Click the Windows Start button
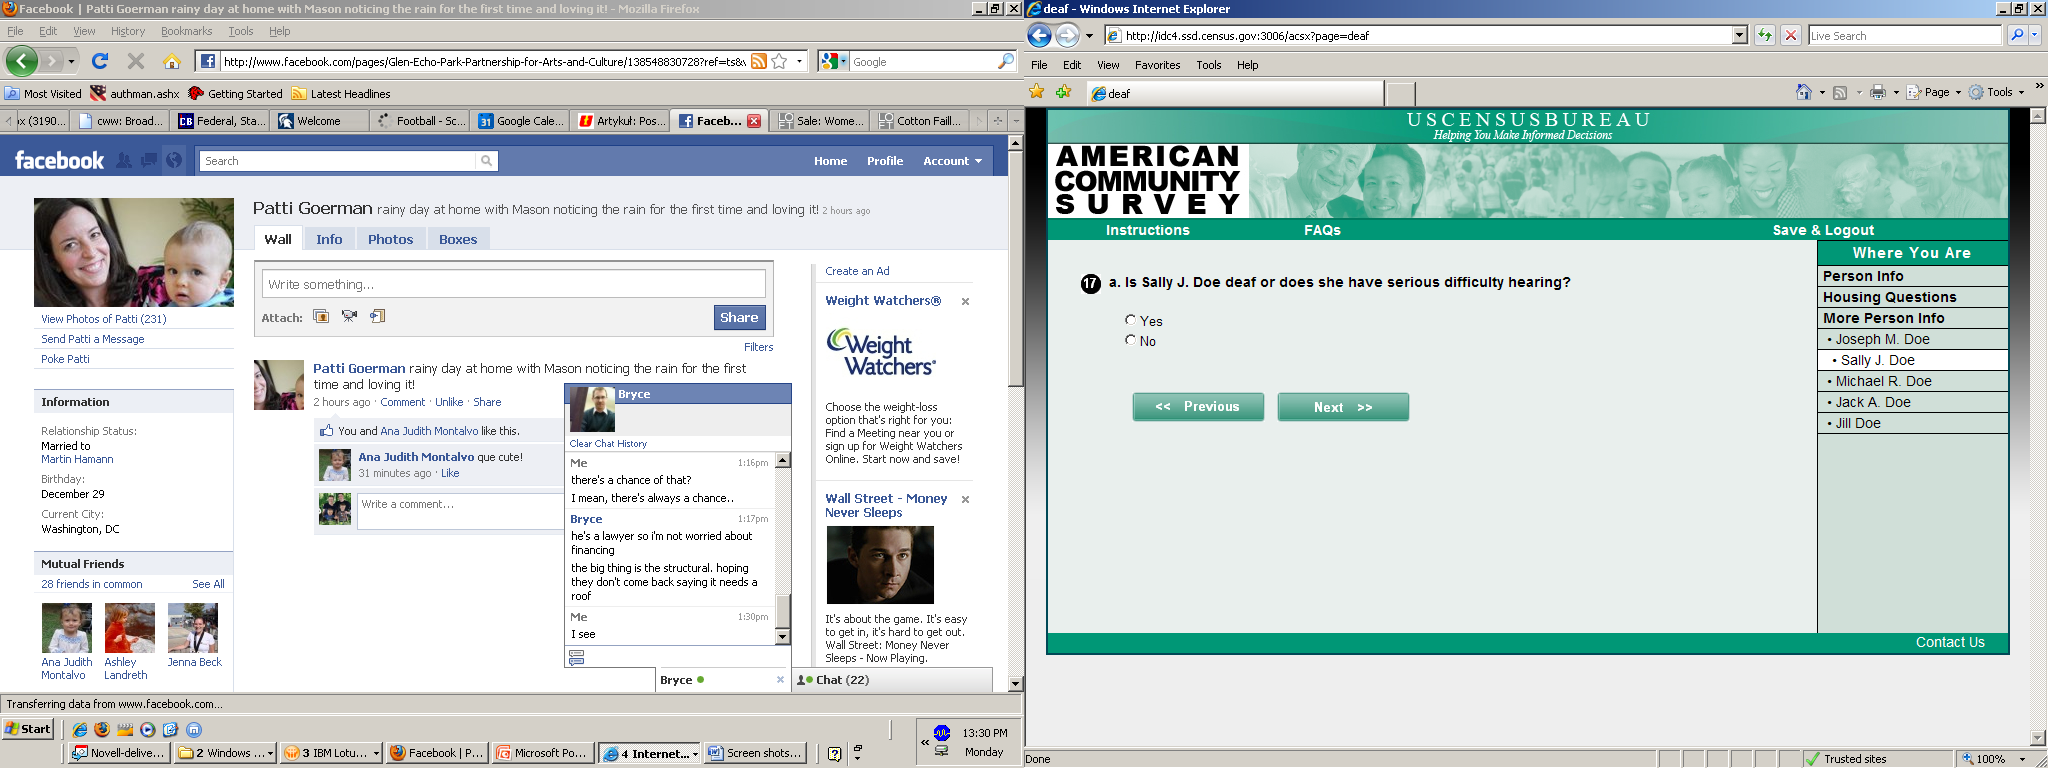The width and height of the screenshot is (2048, 768). click(28, 729)
